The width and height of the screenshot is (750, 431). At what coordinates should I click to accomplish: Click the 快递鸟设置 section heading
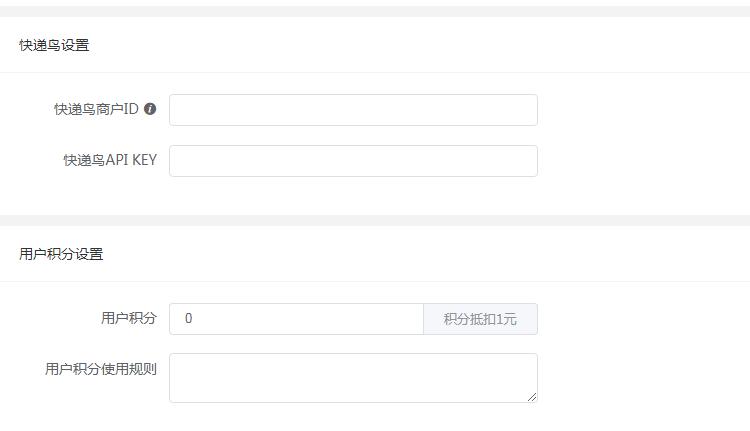54,45
